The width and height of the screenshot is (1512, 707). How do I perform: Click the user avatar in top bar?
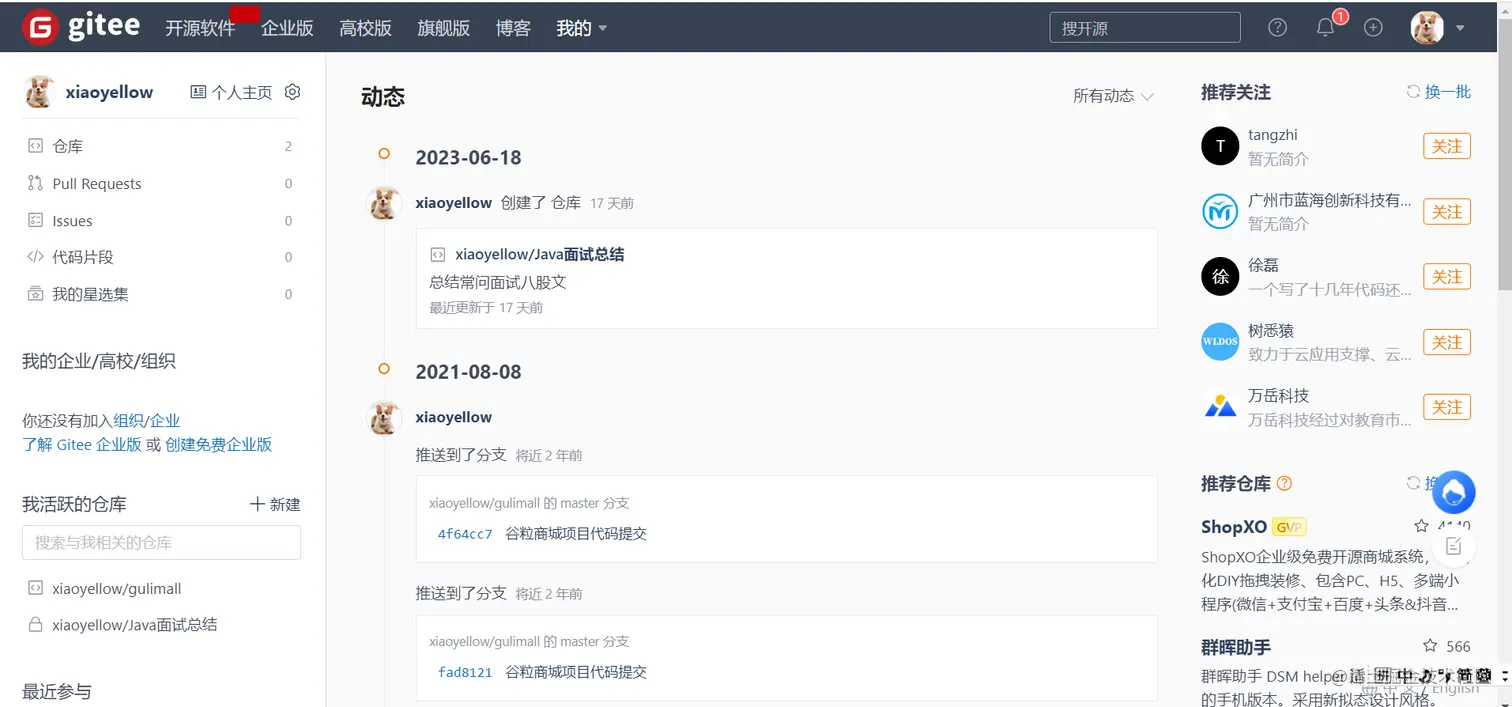click(1427, 28)
